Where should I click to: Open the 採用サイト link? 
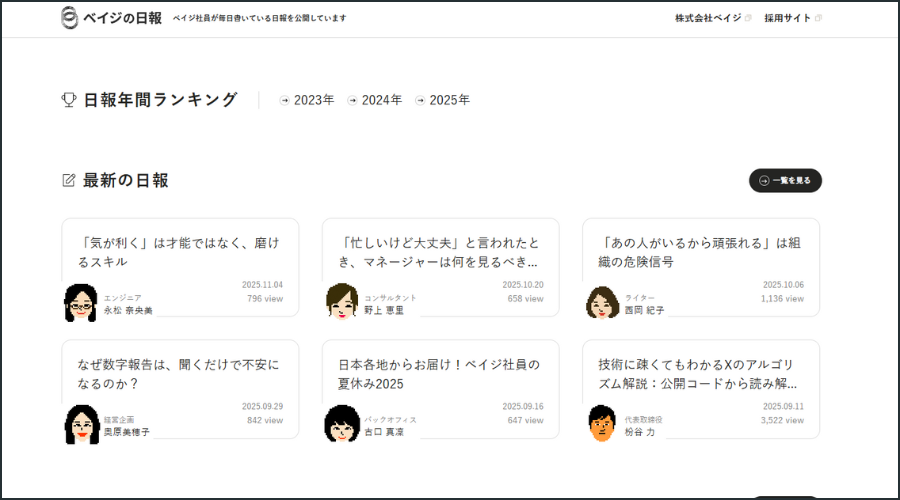788,18
